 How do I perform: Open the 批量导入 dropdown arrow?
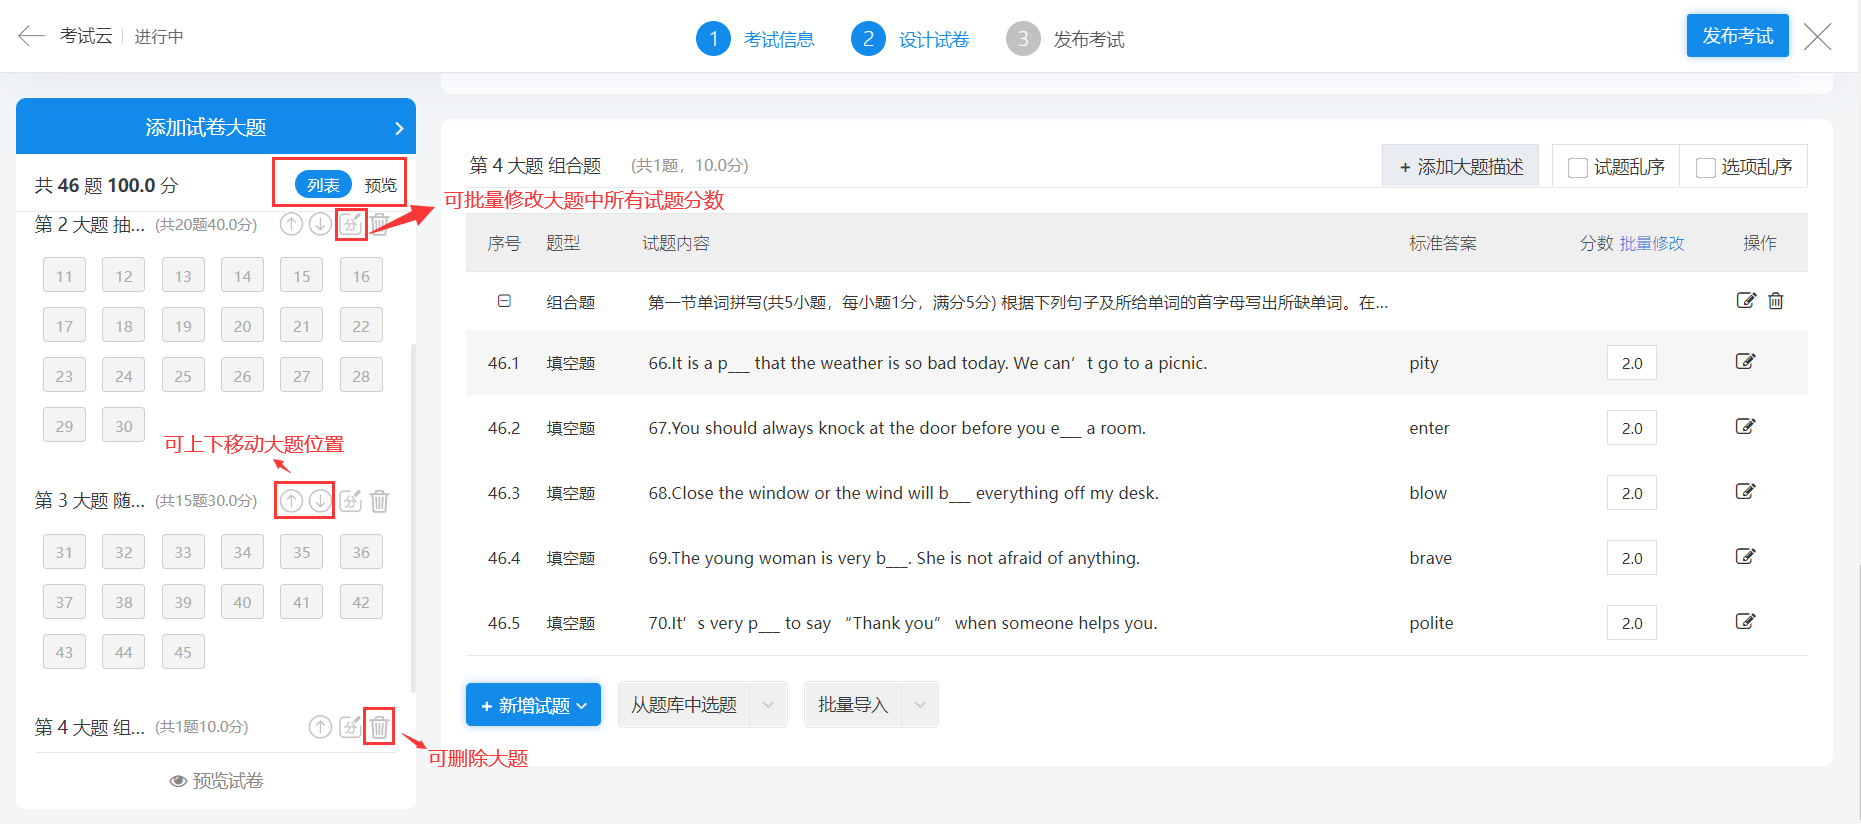920,705
